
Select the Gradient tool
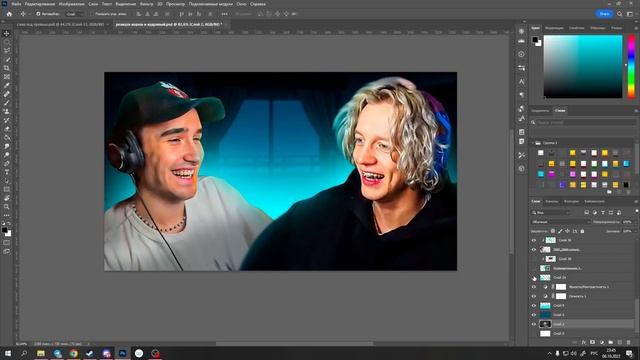(x=7, y=137)
